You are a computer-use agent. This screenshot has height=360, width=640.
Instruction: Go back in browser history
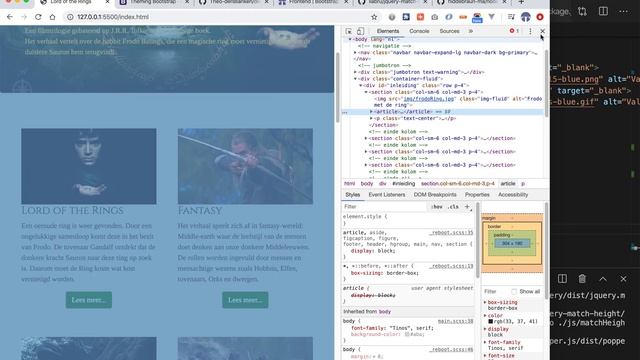10,17
